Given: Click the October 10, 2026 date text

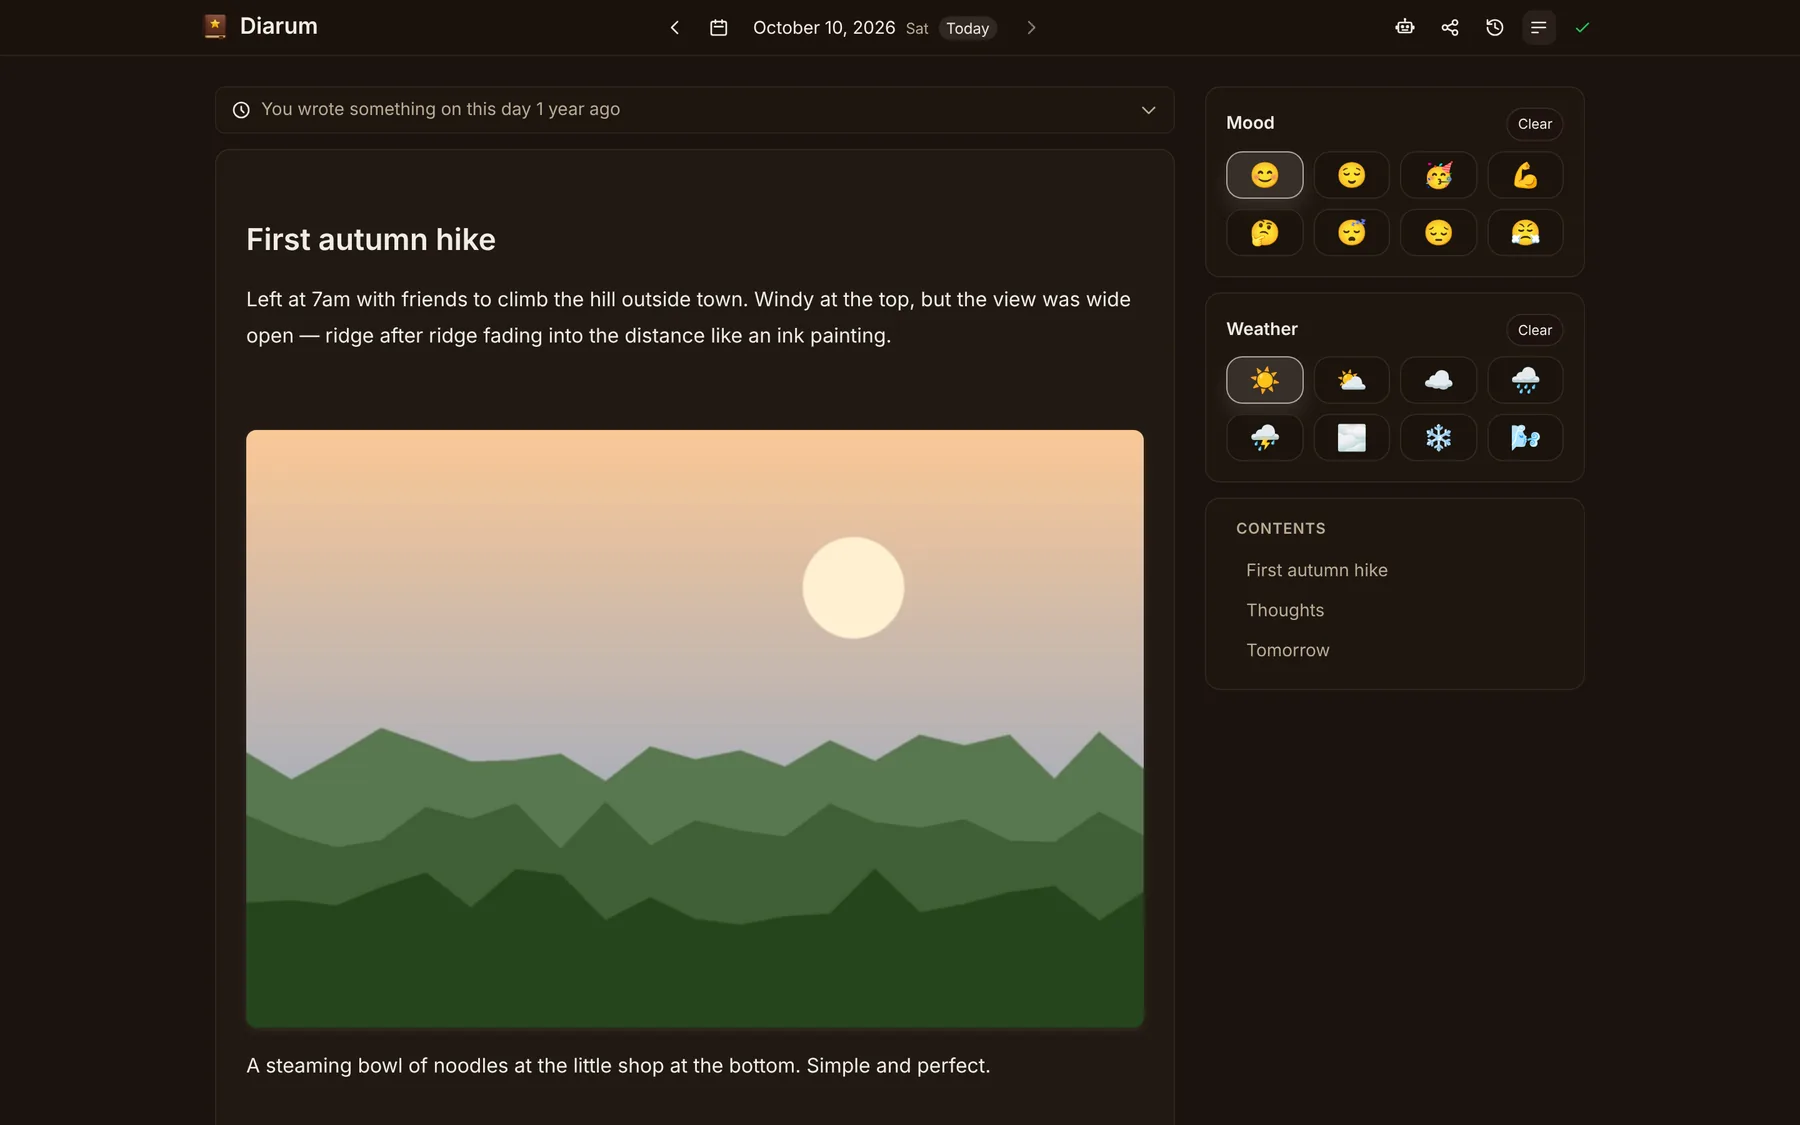Looking at the screenshot, I should tap(824, 28).
